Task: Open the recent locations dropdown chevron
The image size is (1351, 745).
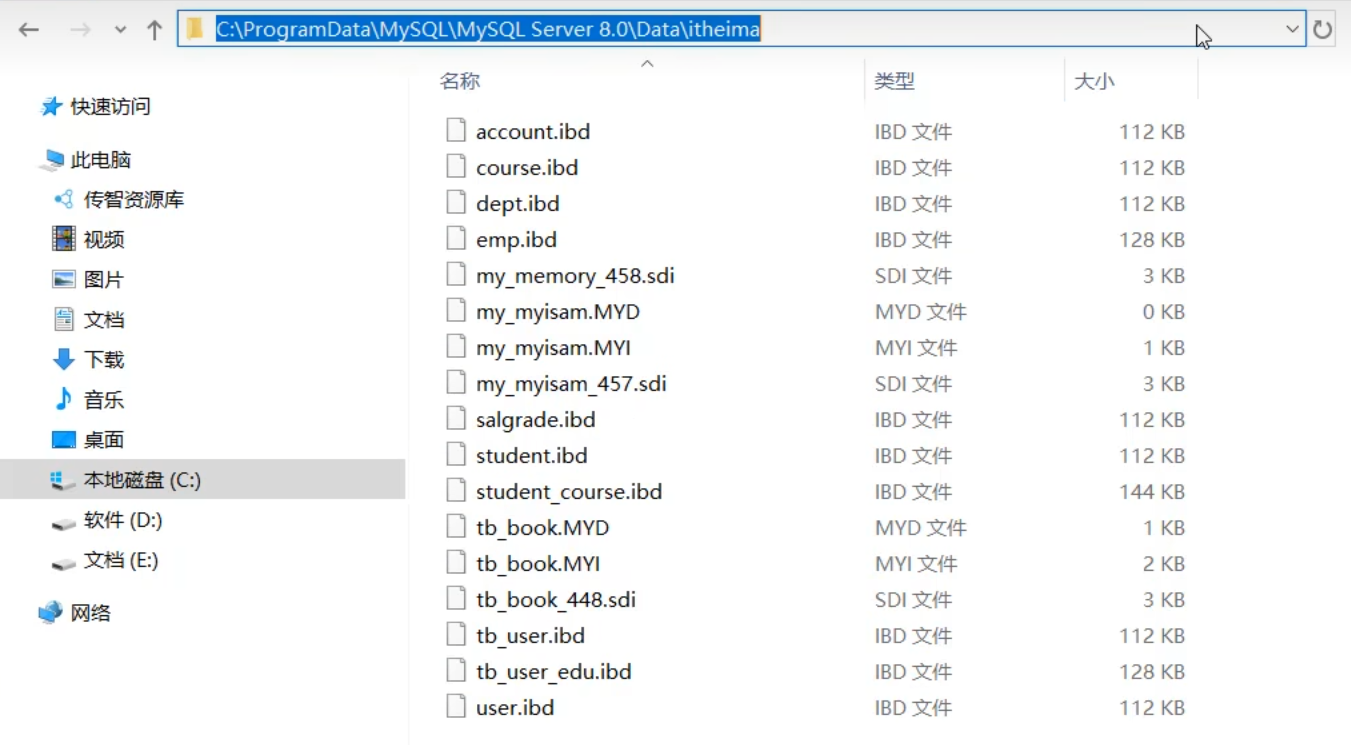Action: (120, 30)
